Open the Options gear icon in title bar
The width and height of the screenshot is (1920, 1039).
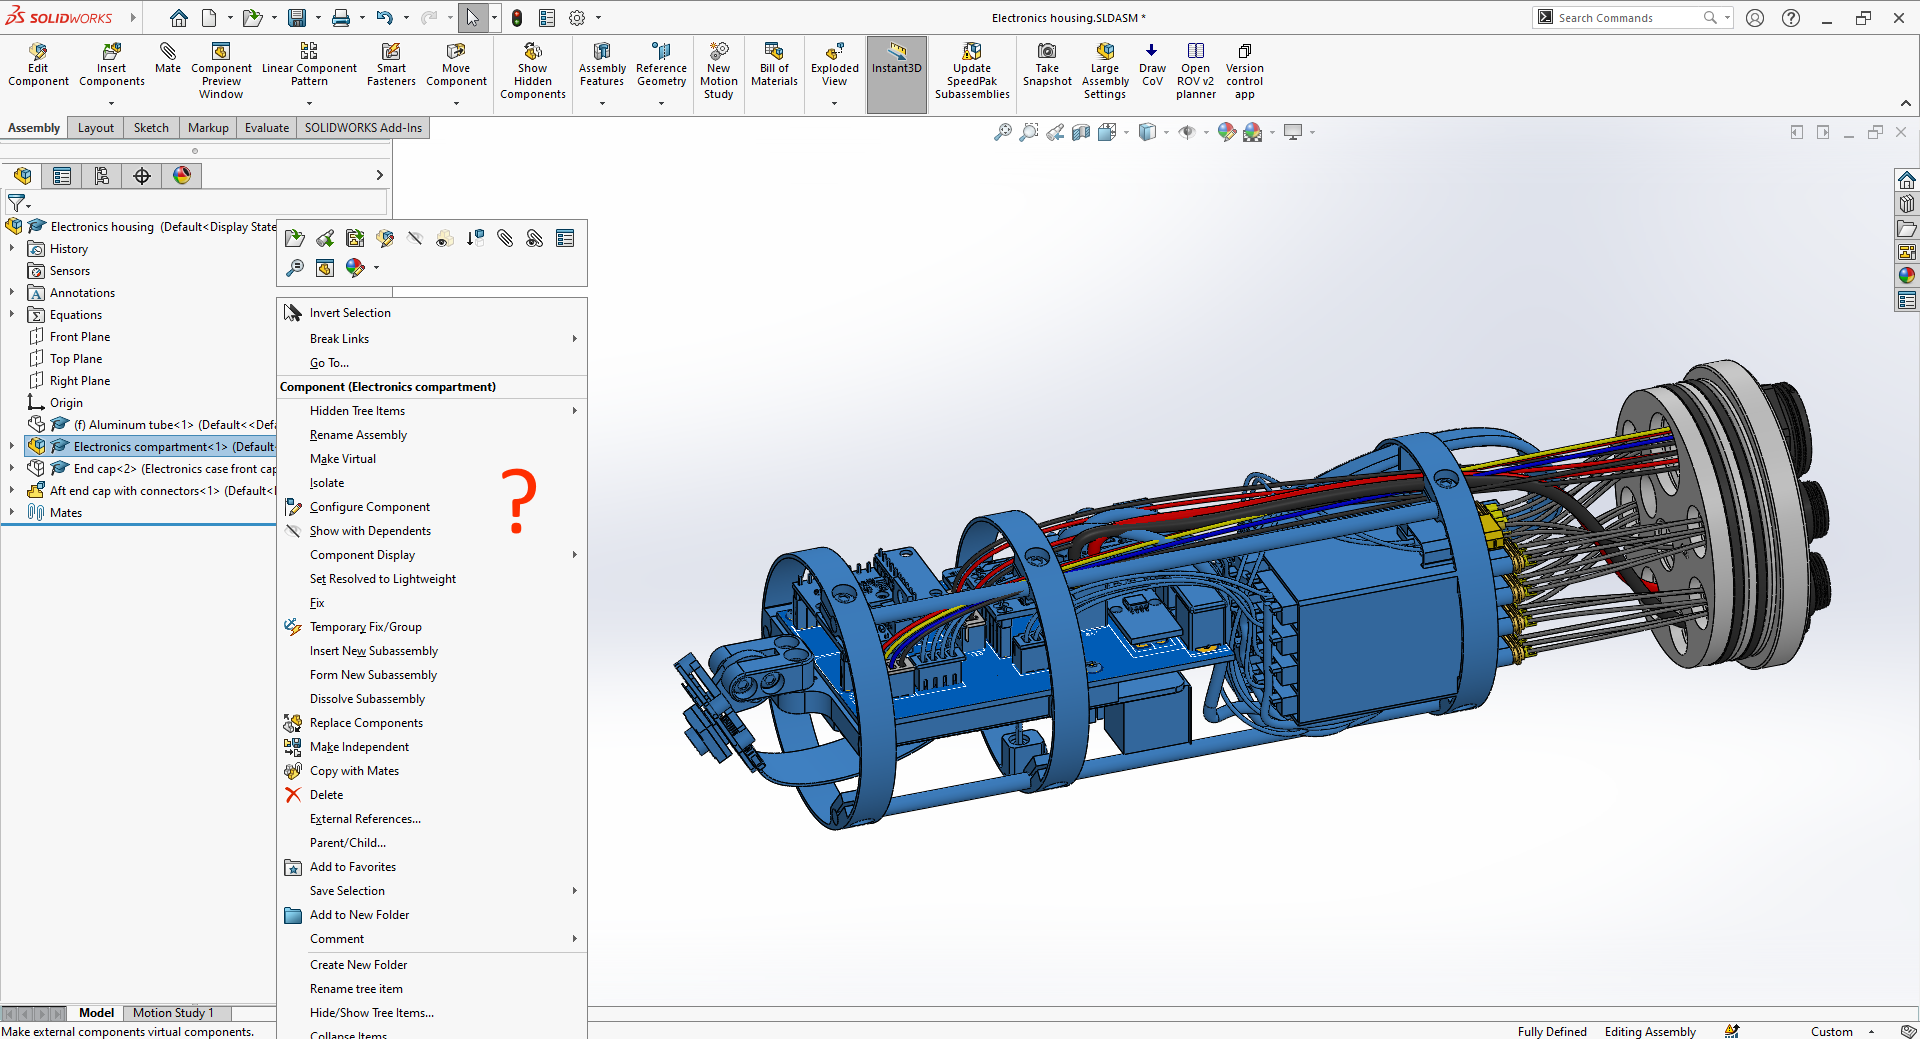(x=577, y=18)
